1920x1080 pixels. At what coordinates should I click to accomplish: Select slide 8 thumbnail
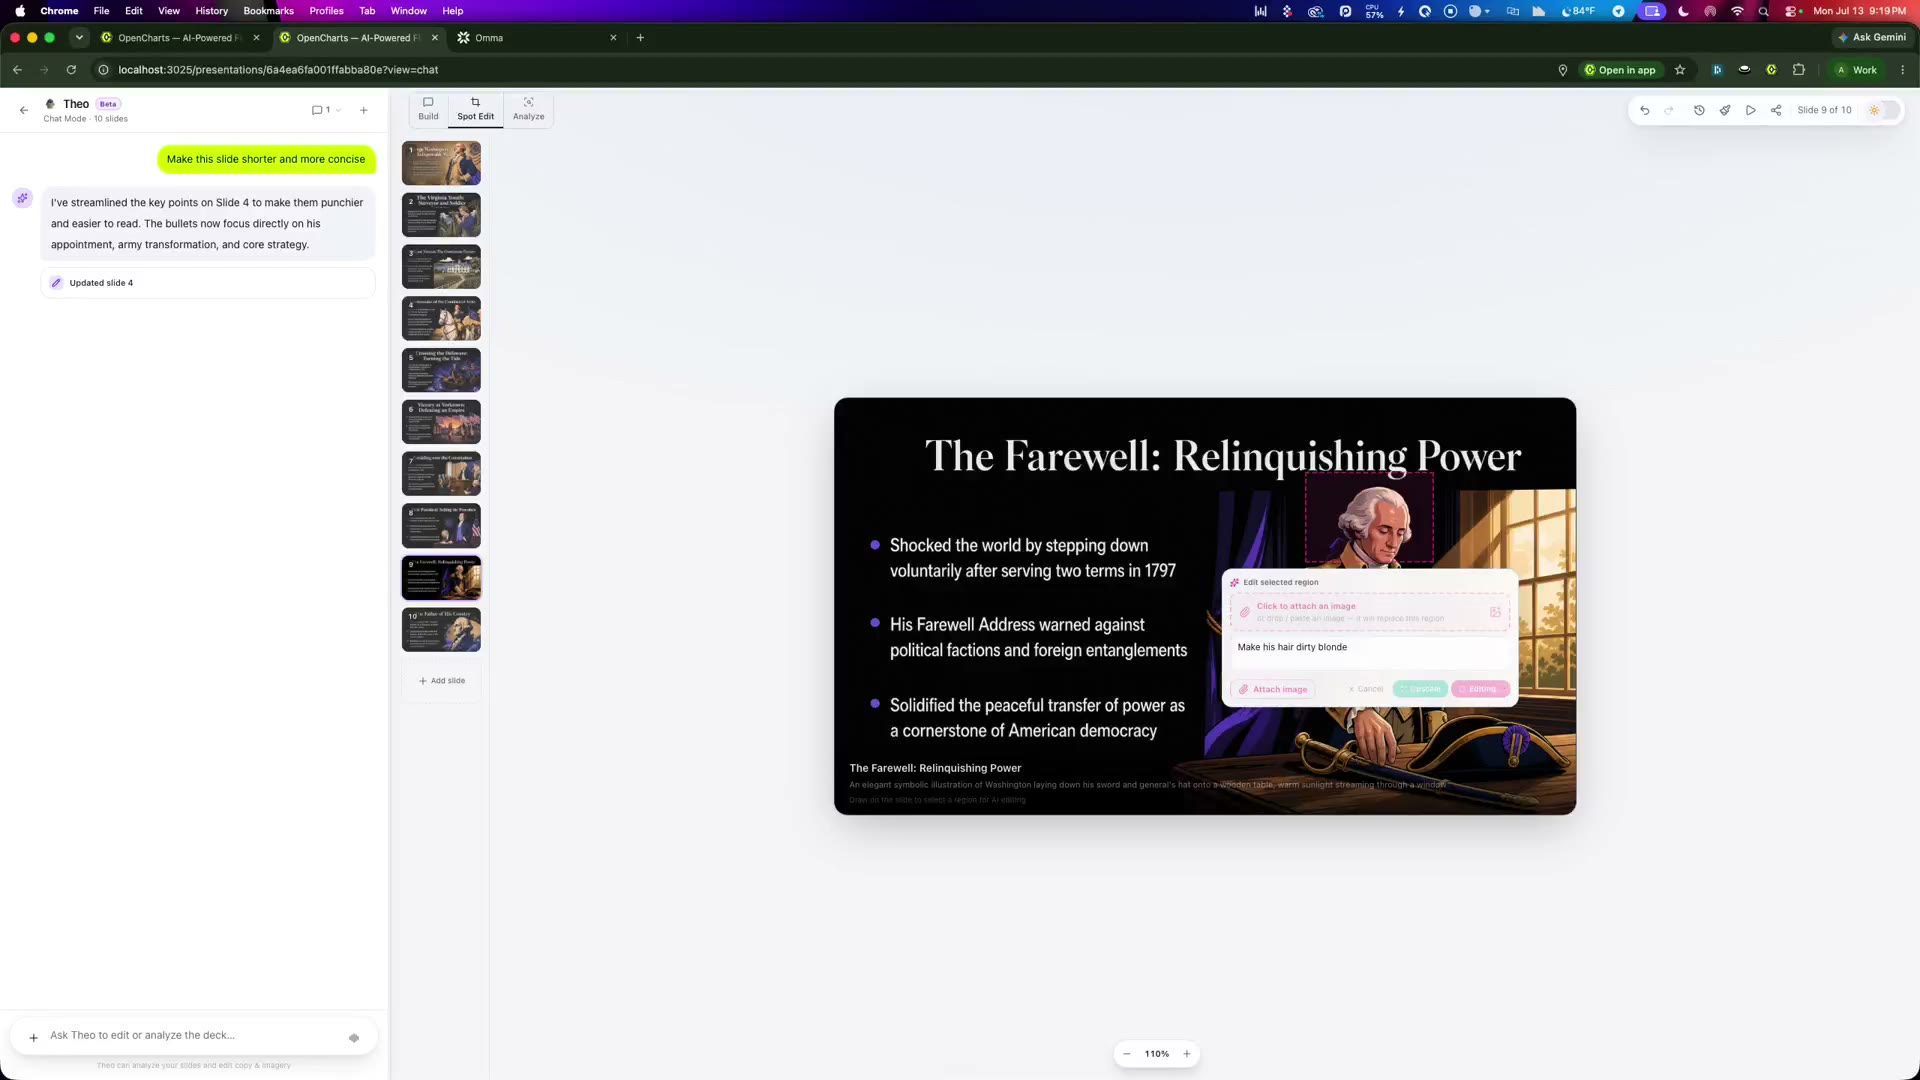tap(441, 526)
